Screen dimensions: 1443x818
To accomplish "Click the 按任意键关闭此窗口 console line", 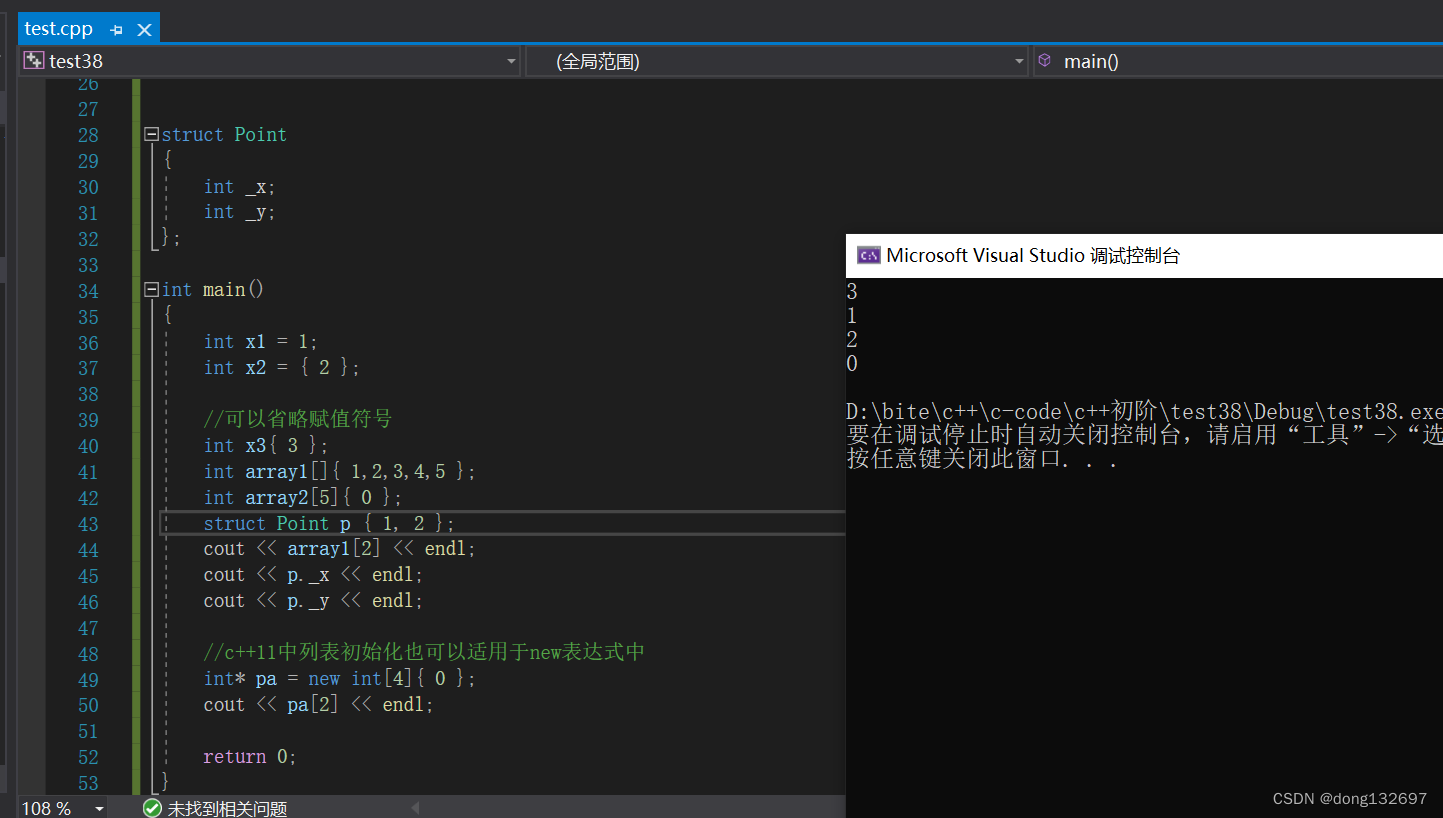I will (981, 460).
